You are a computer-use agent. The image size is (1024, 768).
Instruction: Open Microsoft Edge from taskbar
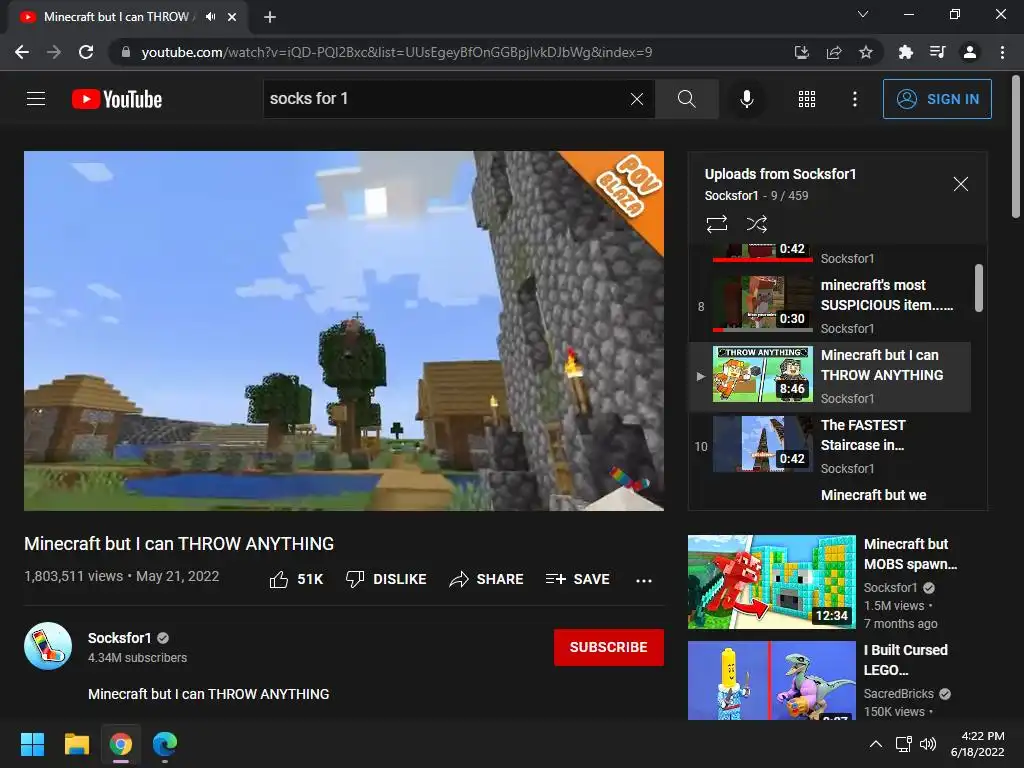(x=165, y=744)
